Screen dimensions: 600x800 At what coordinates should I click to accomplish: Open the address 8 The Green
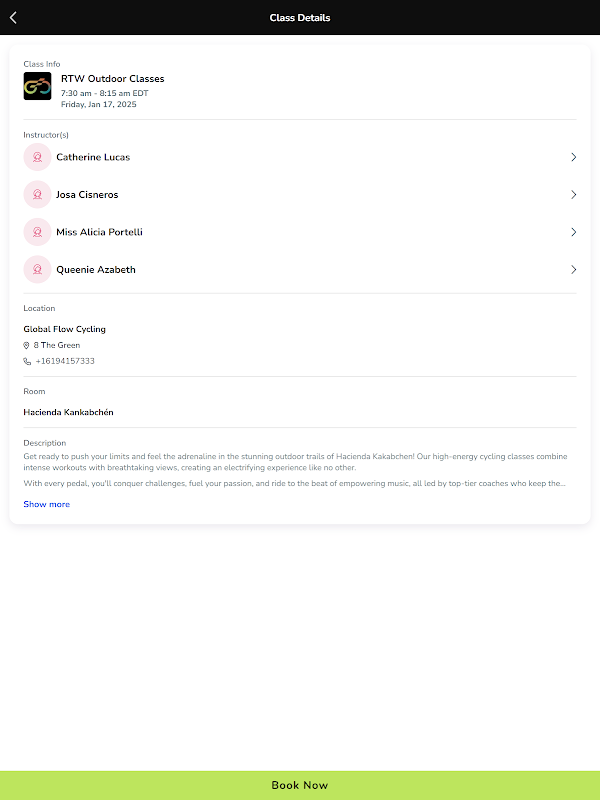click(x=57, y=345)
